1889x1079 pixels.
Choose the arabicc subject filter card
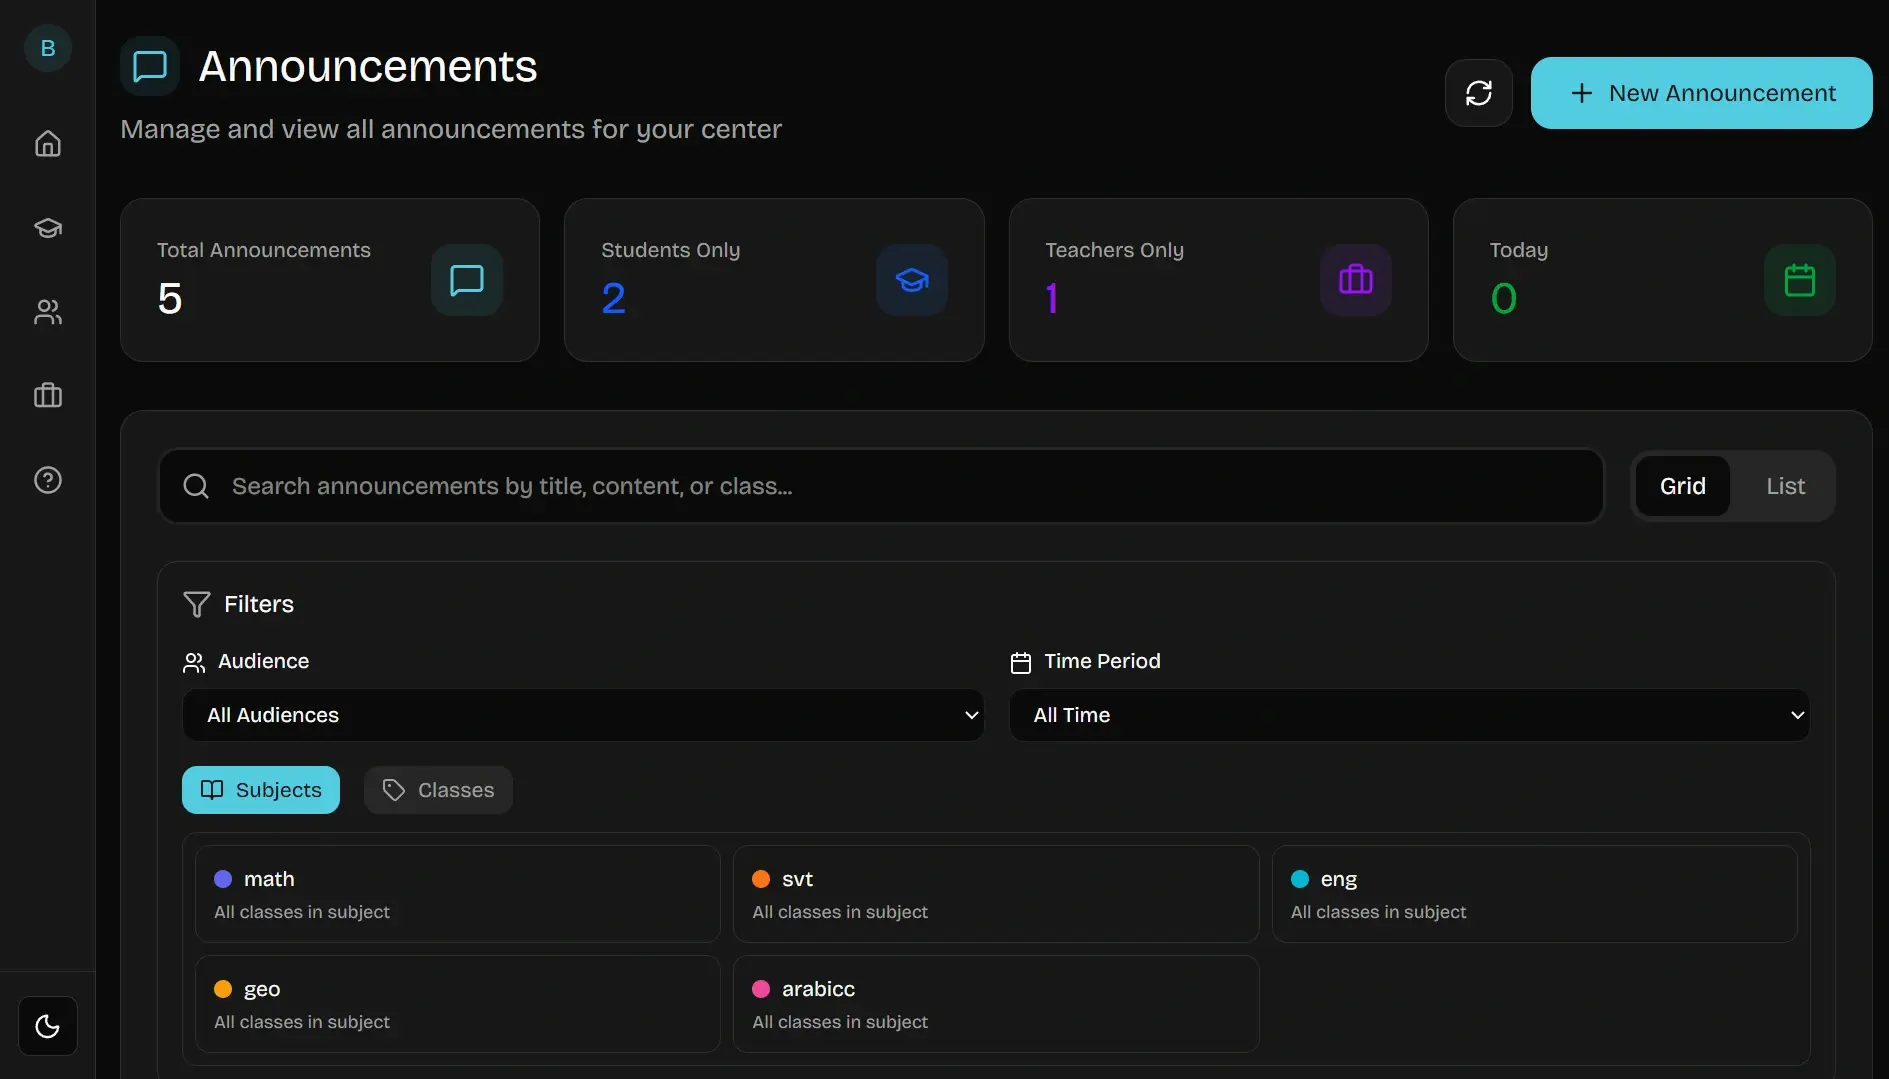pos(995,1004)
